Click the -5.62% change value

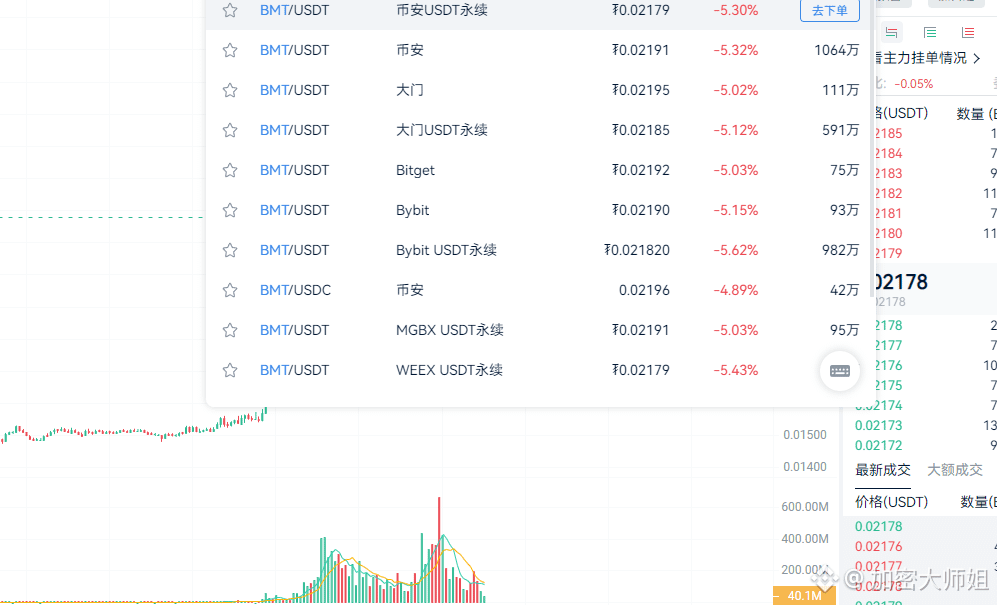click(736, 250)
